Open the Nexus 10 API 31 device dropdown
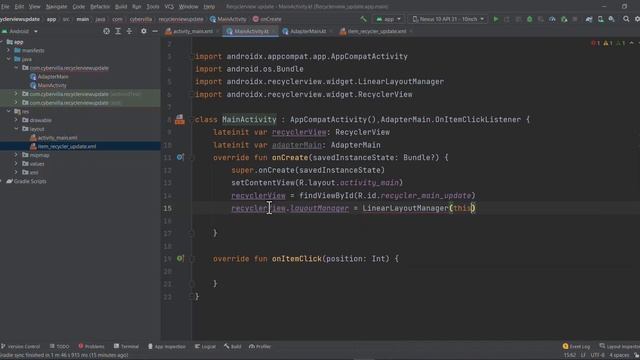640x360 pixels. point(449,19)
